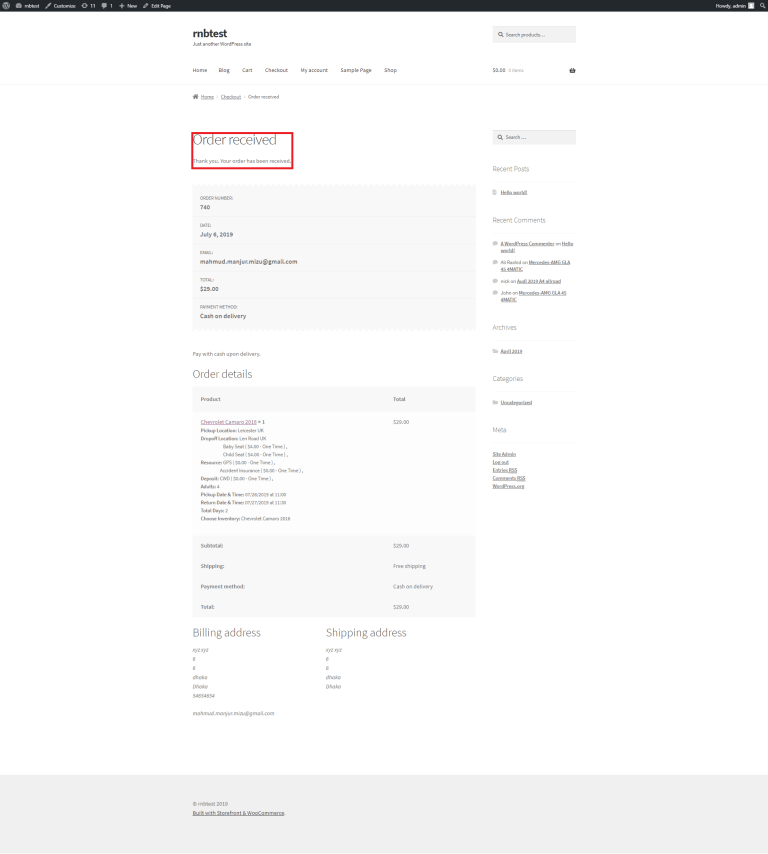Focus the sidebar Search field
This screenshot has width=768, height=854.
click(x=534, y=137)
